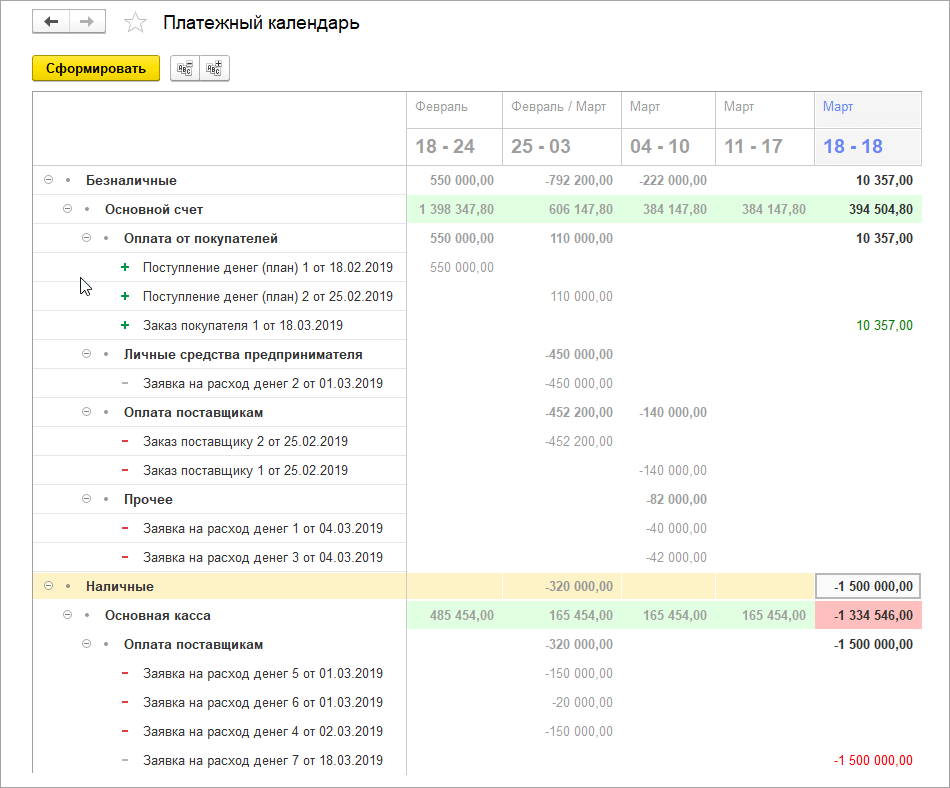Add page to favorites with star icon
This screenshot has width=950, height=788.
[x=135, y=23]
